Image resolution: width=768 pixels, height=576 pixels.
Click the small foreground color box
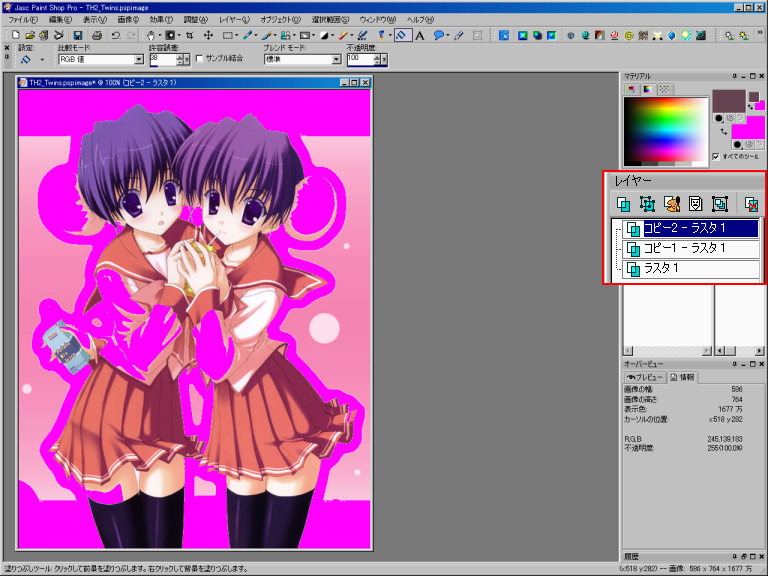click(754, 97)
